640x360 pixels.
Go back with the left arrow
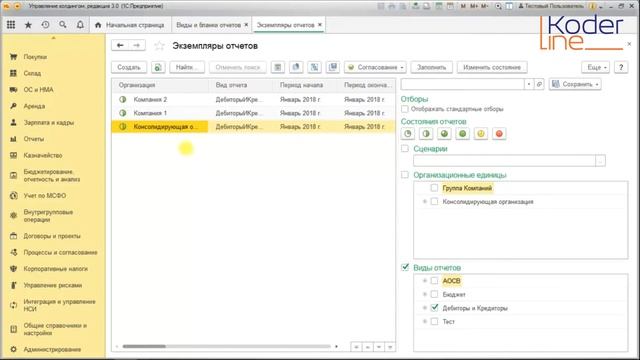pos(120,45)
